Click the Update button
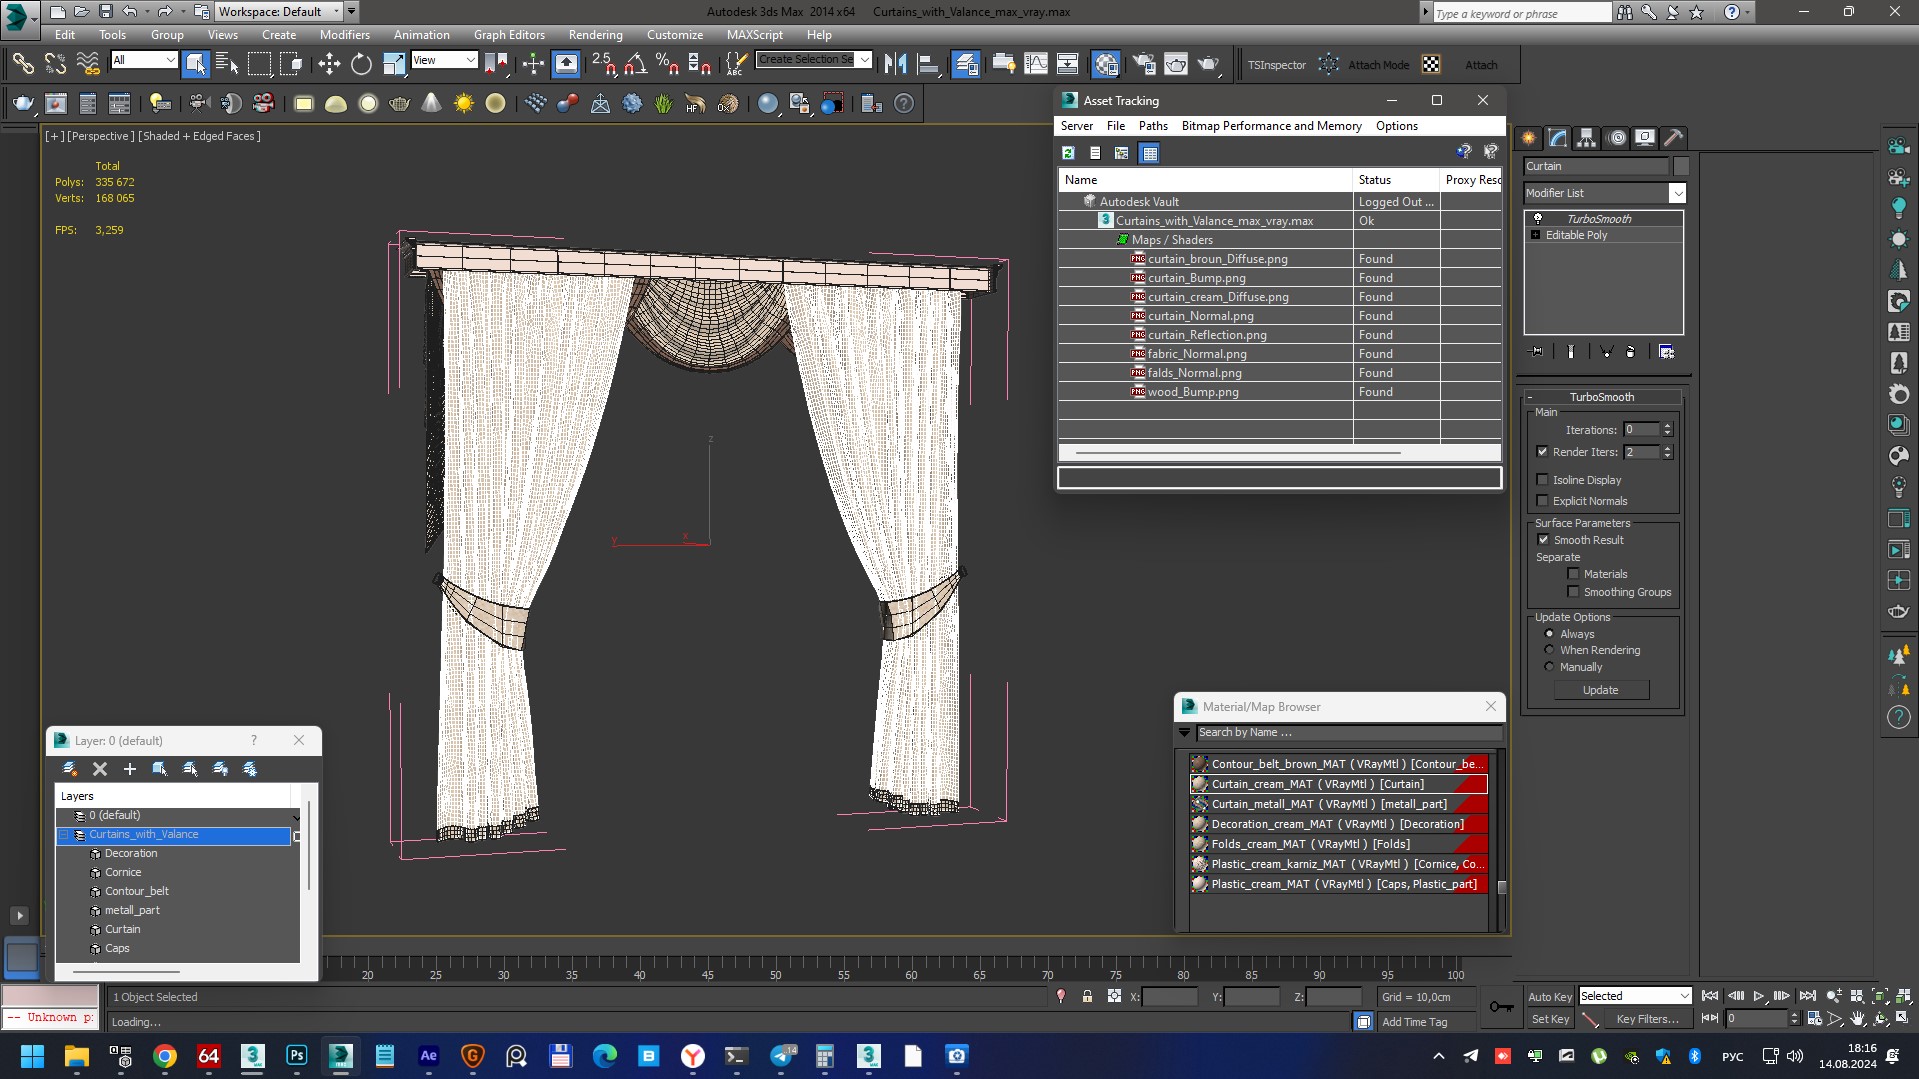This screenshot has height=1079, width=1919. 1600,690
